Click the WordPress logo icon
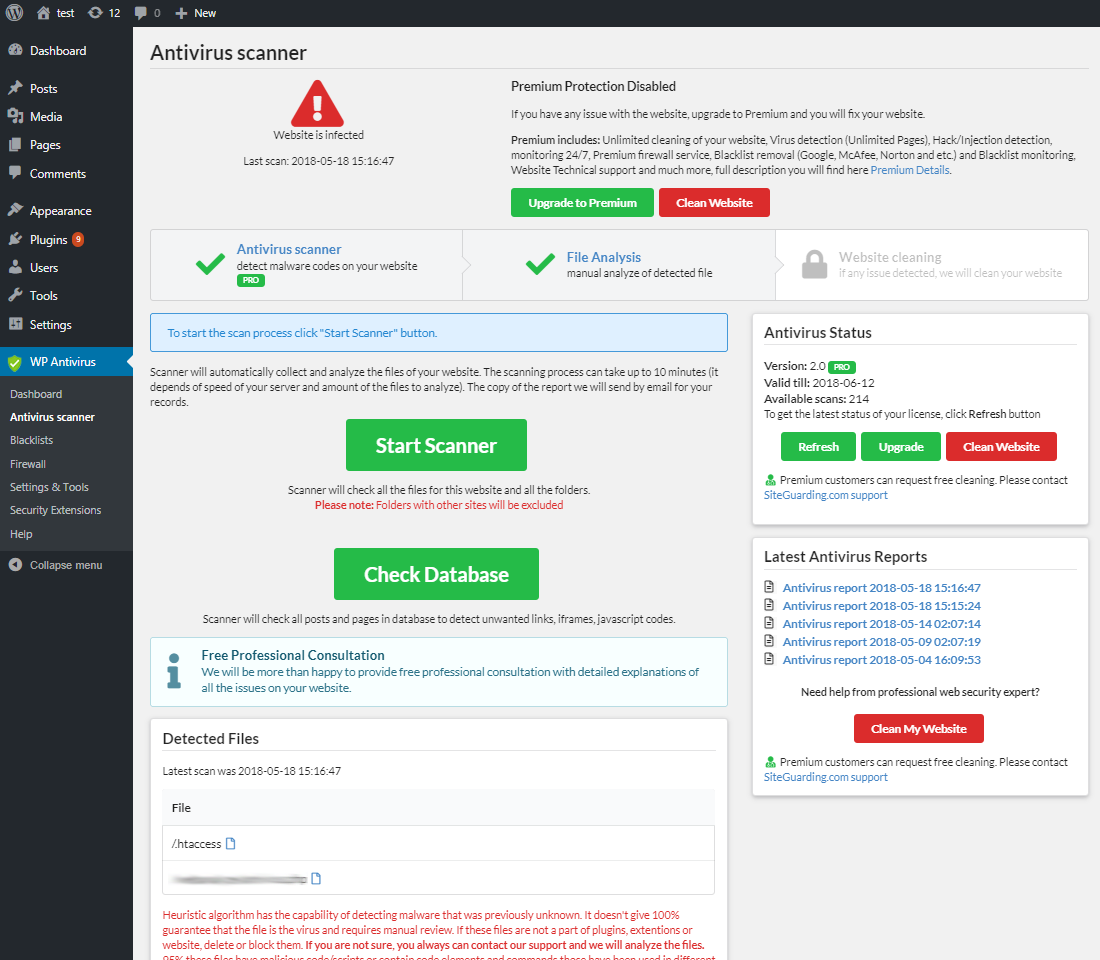 pyautogui.click(x=13, y=13)
